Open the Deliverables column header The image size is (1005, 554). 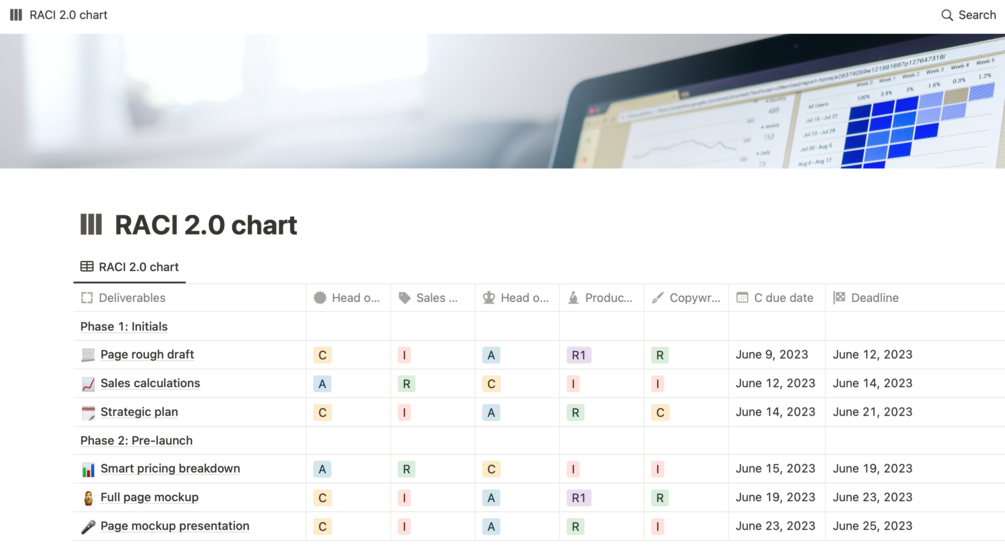tap(132, 298)
